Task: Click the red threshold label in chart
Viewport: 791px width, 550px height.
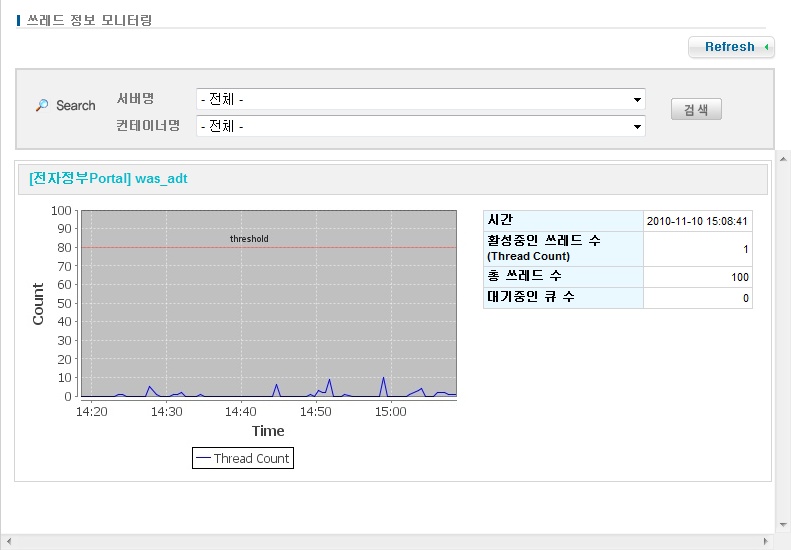Action: pos(249,239)
